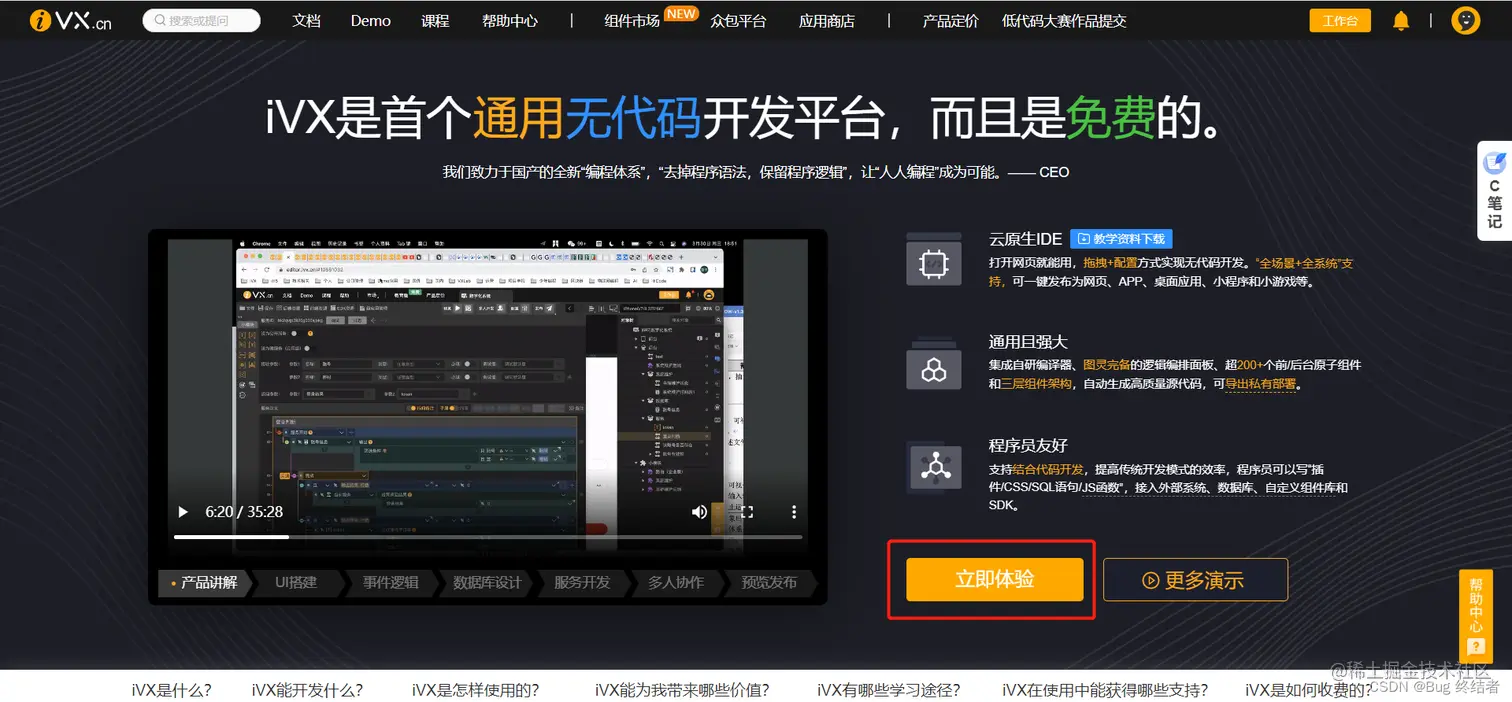This screenshot has height=702, width=1512.
Task: Click the 工作台 button
Action: pyautogui.click(x=1340, y=21)
